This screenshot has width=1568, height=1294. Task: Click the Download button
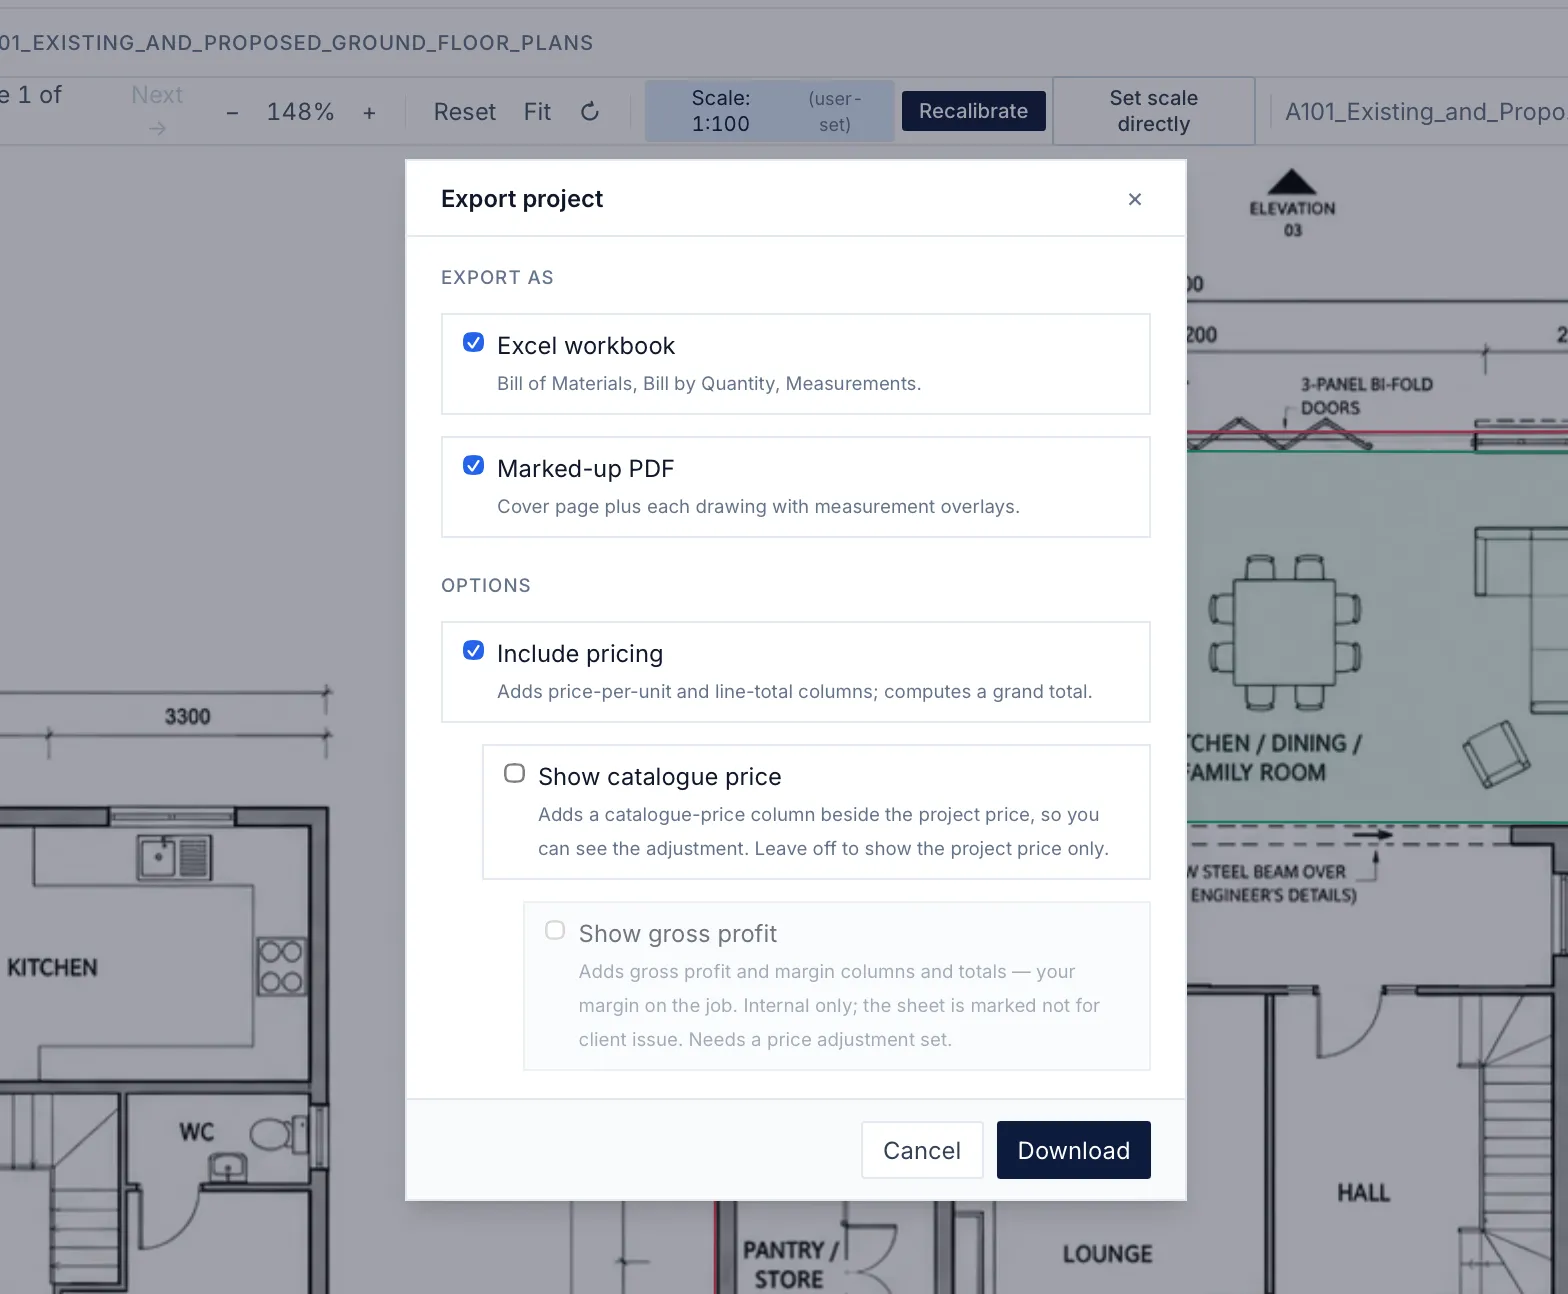pyautogui.click(x=1074, y=1150)
